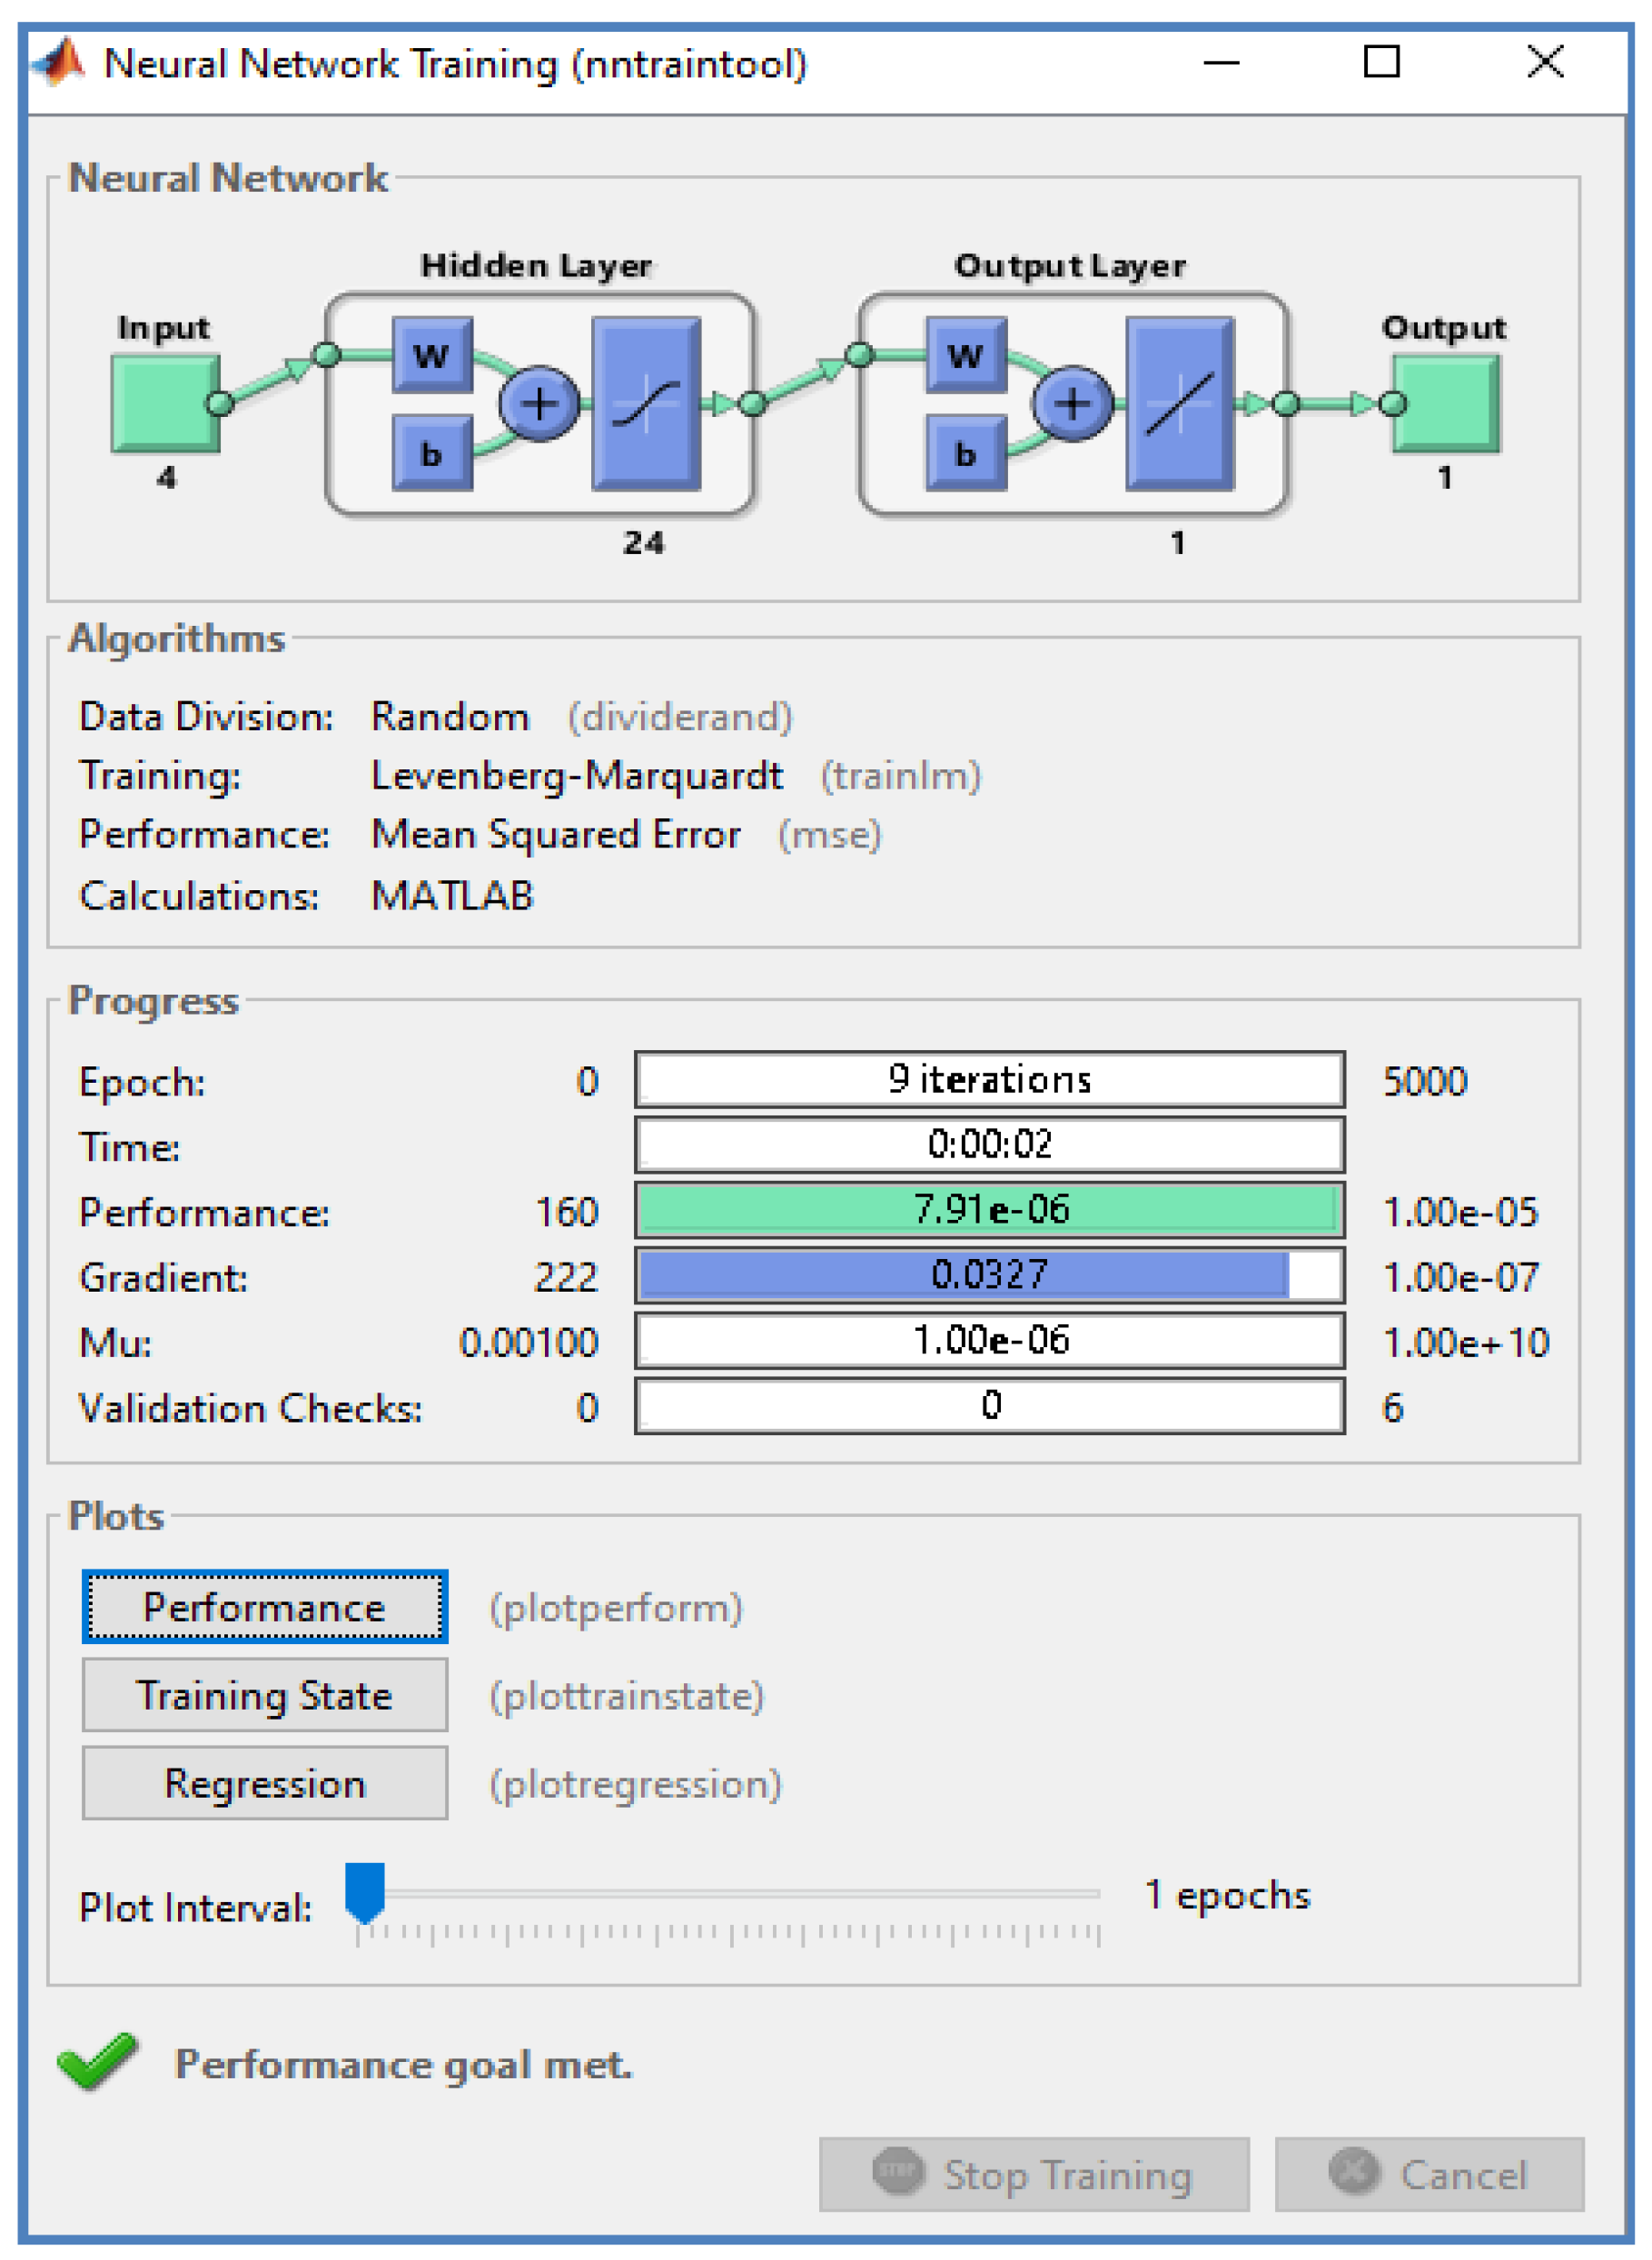Maximize the nntraintool window
The image size is (1652, 2260).
pos(1382,63)
